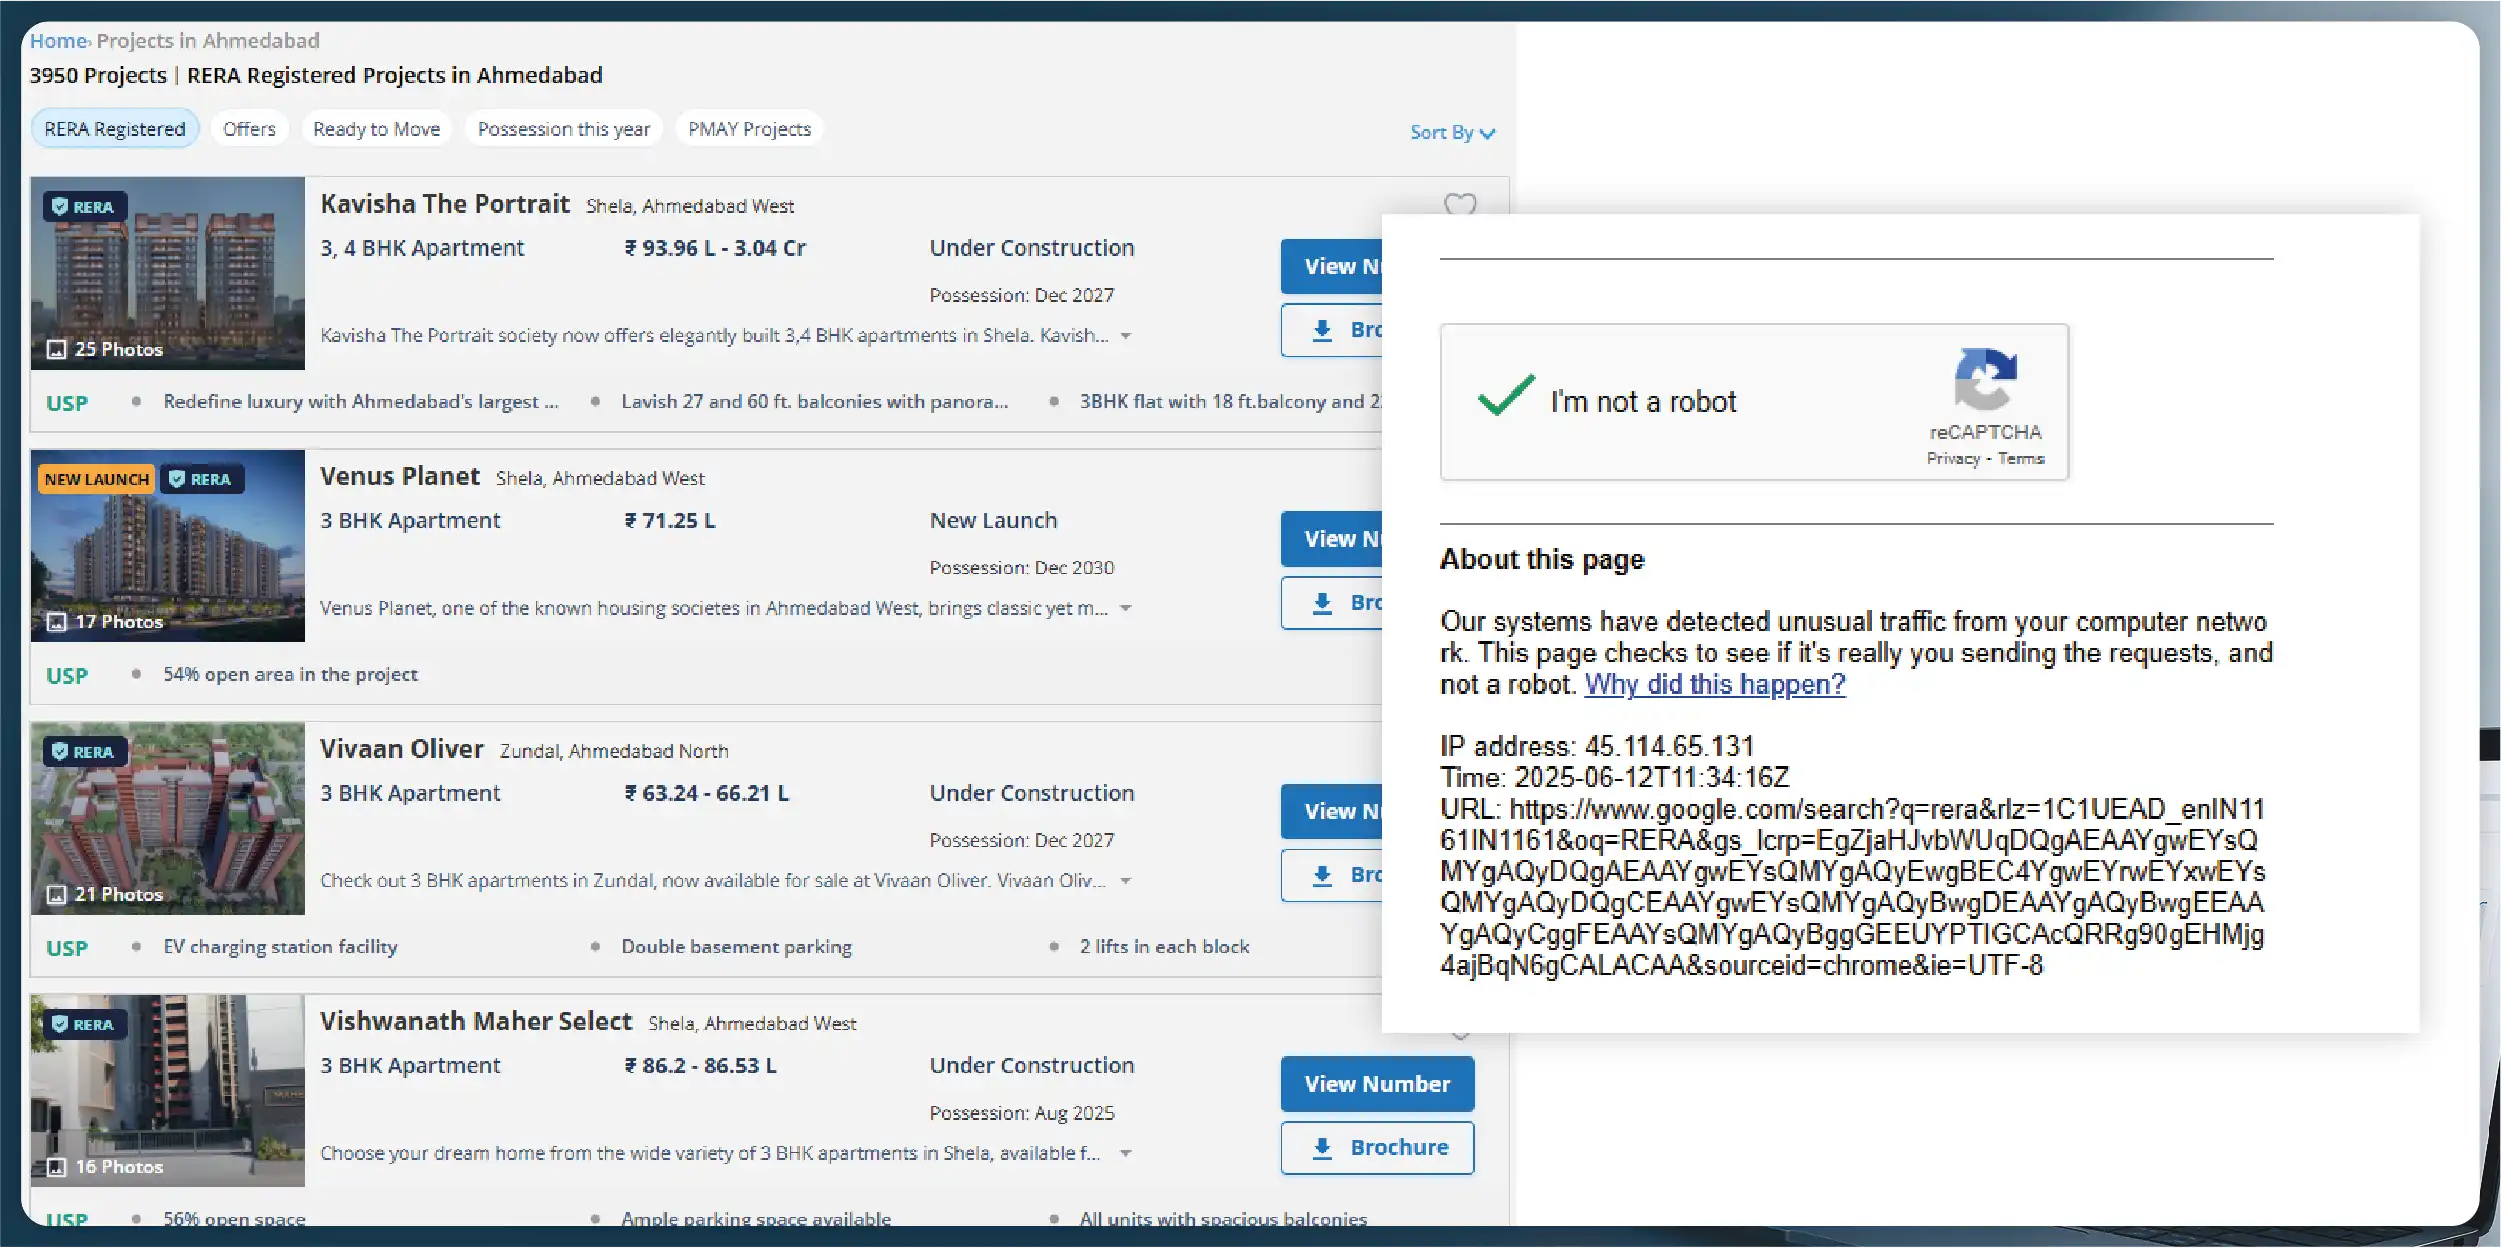Enable the Ready to Move filter
Viewport: 2501px width, 1248px height.
click(376, 129)
